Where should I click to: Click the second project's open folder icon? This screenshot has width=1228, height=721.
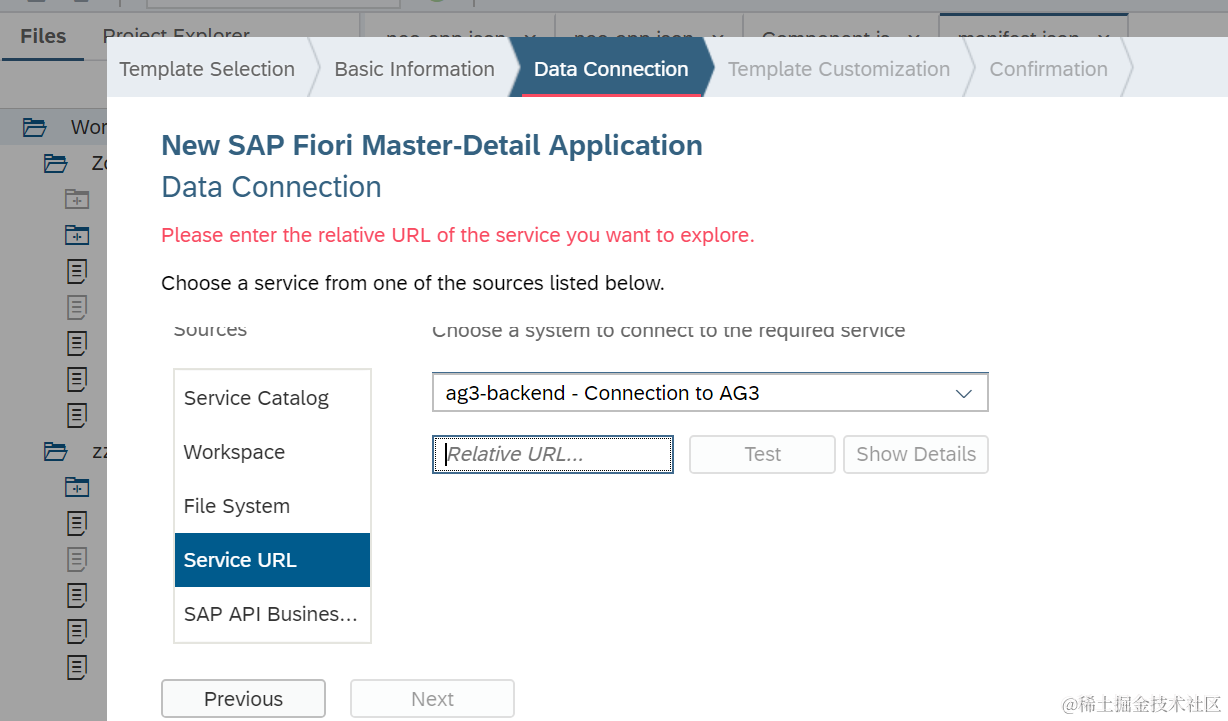[x=56, y=451]
